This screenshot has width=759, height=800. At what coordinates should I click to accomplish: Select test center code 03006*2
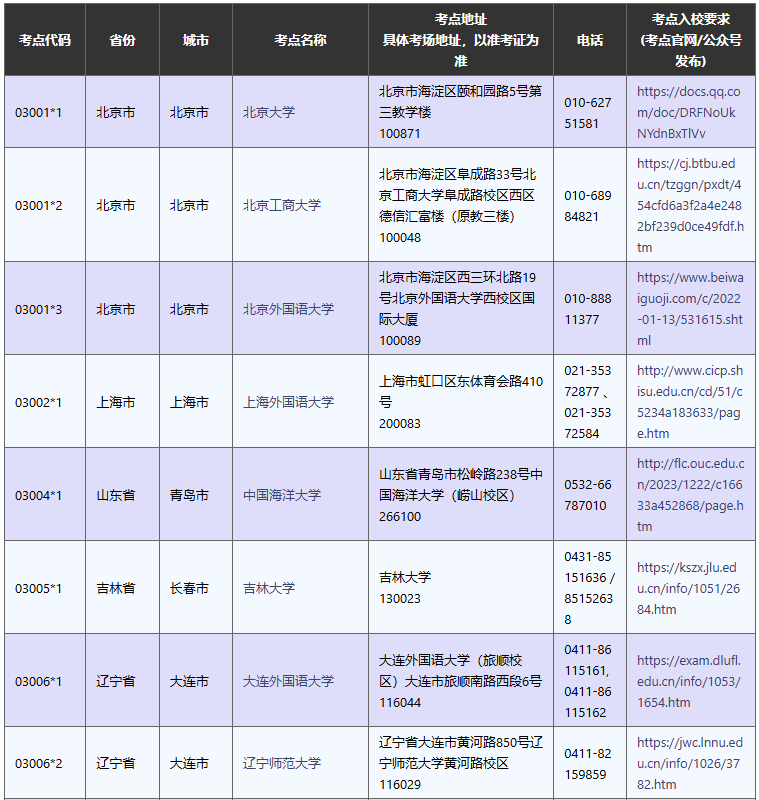tap(39, 763)
